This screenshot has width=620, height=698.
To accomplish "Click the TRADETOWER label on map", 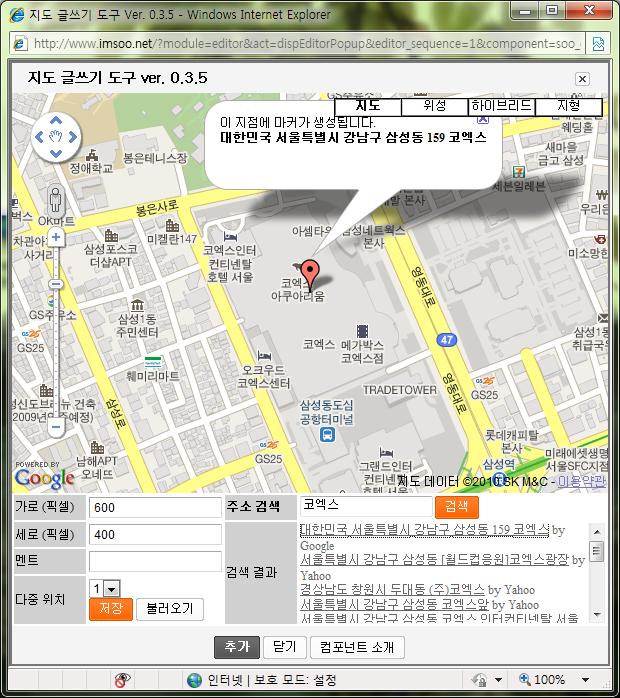I will point(400,390).
